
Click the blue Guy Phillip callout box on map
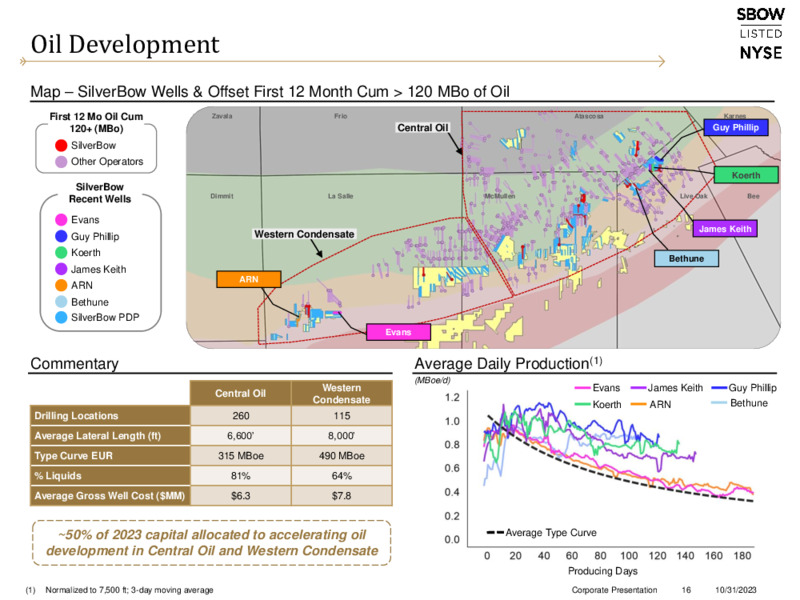point(736,128)
